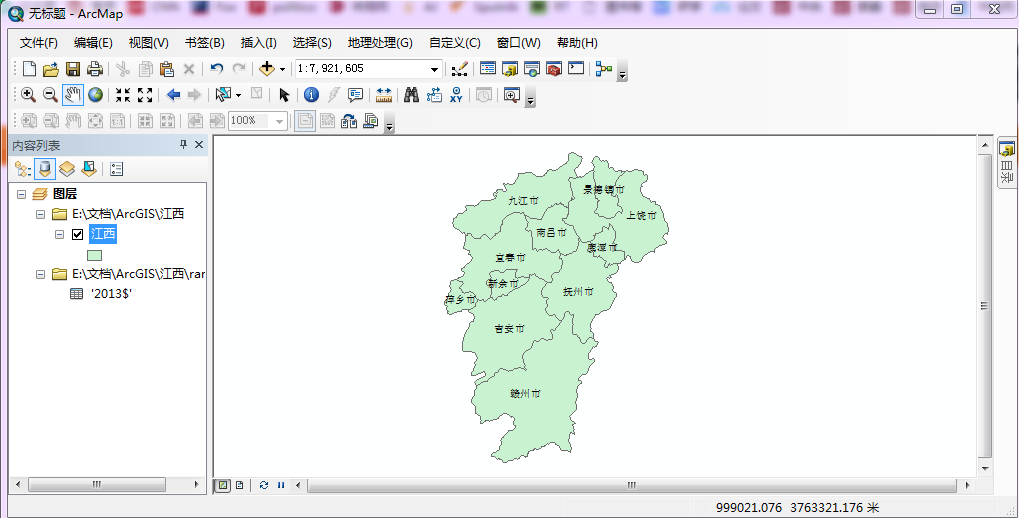Image resolution: width=1019 pixels, height=518 pixels.
Task: Open the 视图(V) menu
Action: pos(148,43)
